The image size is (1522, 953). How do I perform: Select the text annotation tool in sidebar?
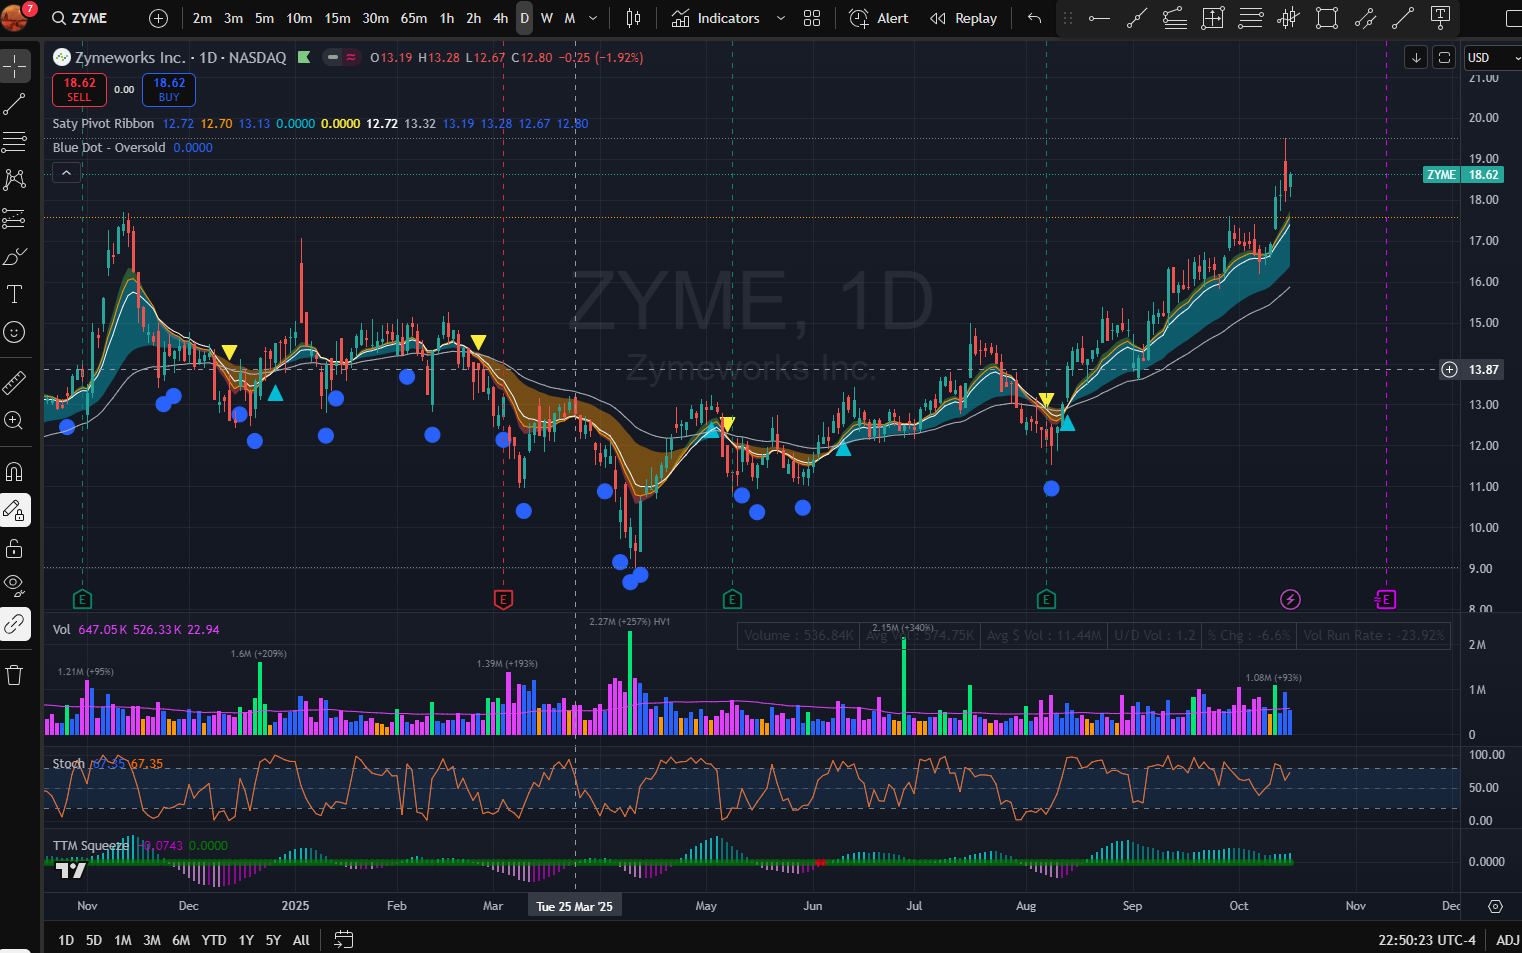(x=15, y=294)
